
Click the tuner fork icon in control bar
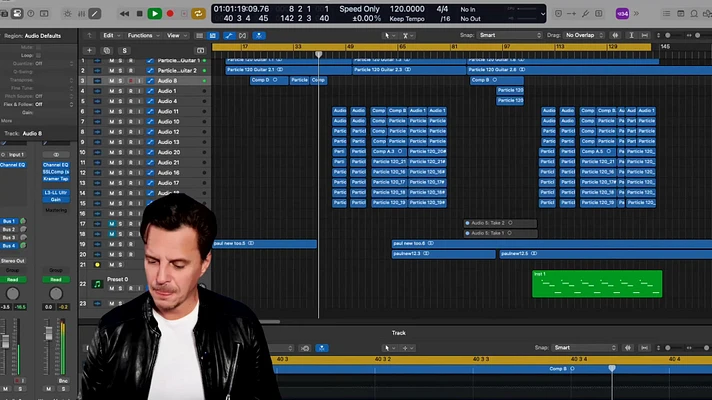[x=585, y=14]
